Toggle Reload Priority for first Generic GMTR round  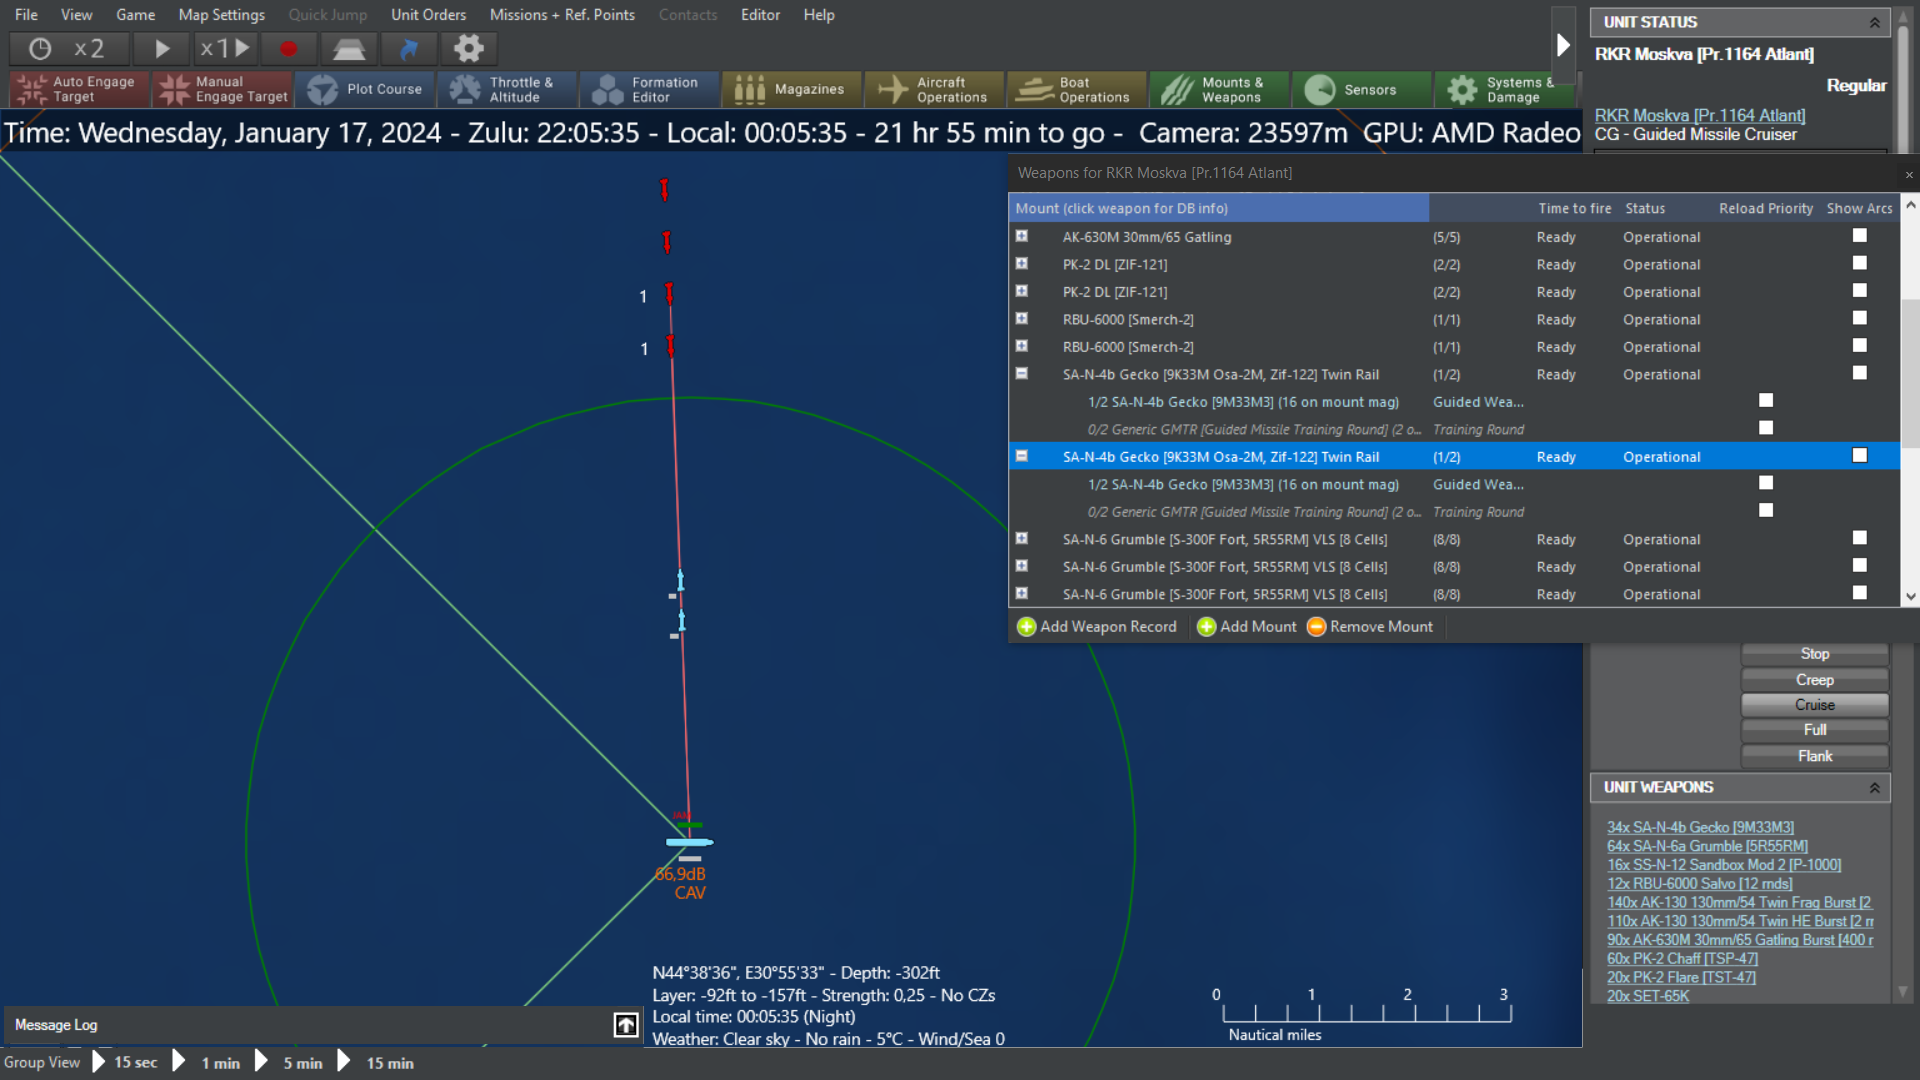click(x=1766, y=428)
